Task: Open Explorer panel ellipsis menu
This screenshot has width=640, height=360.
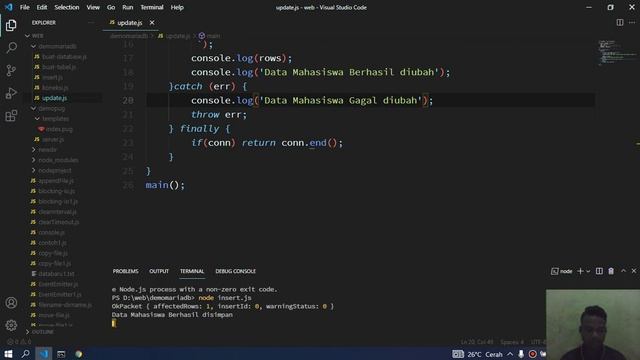Action: (91, 23)
